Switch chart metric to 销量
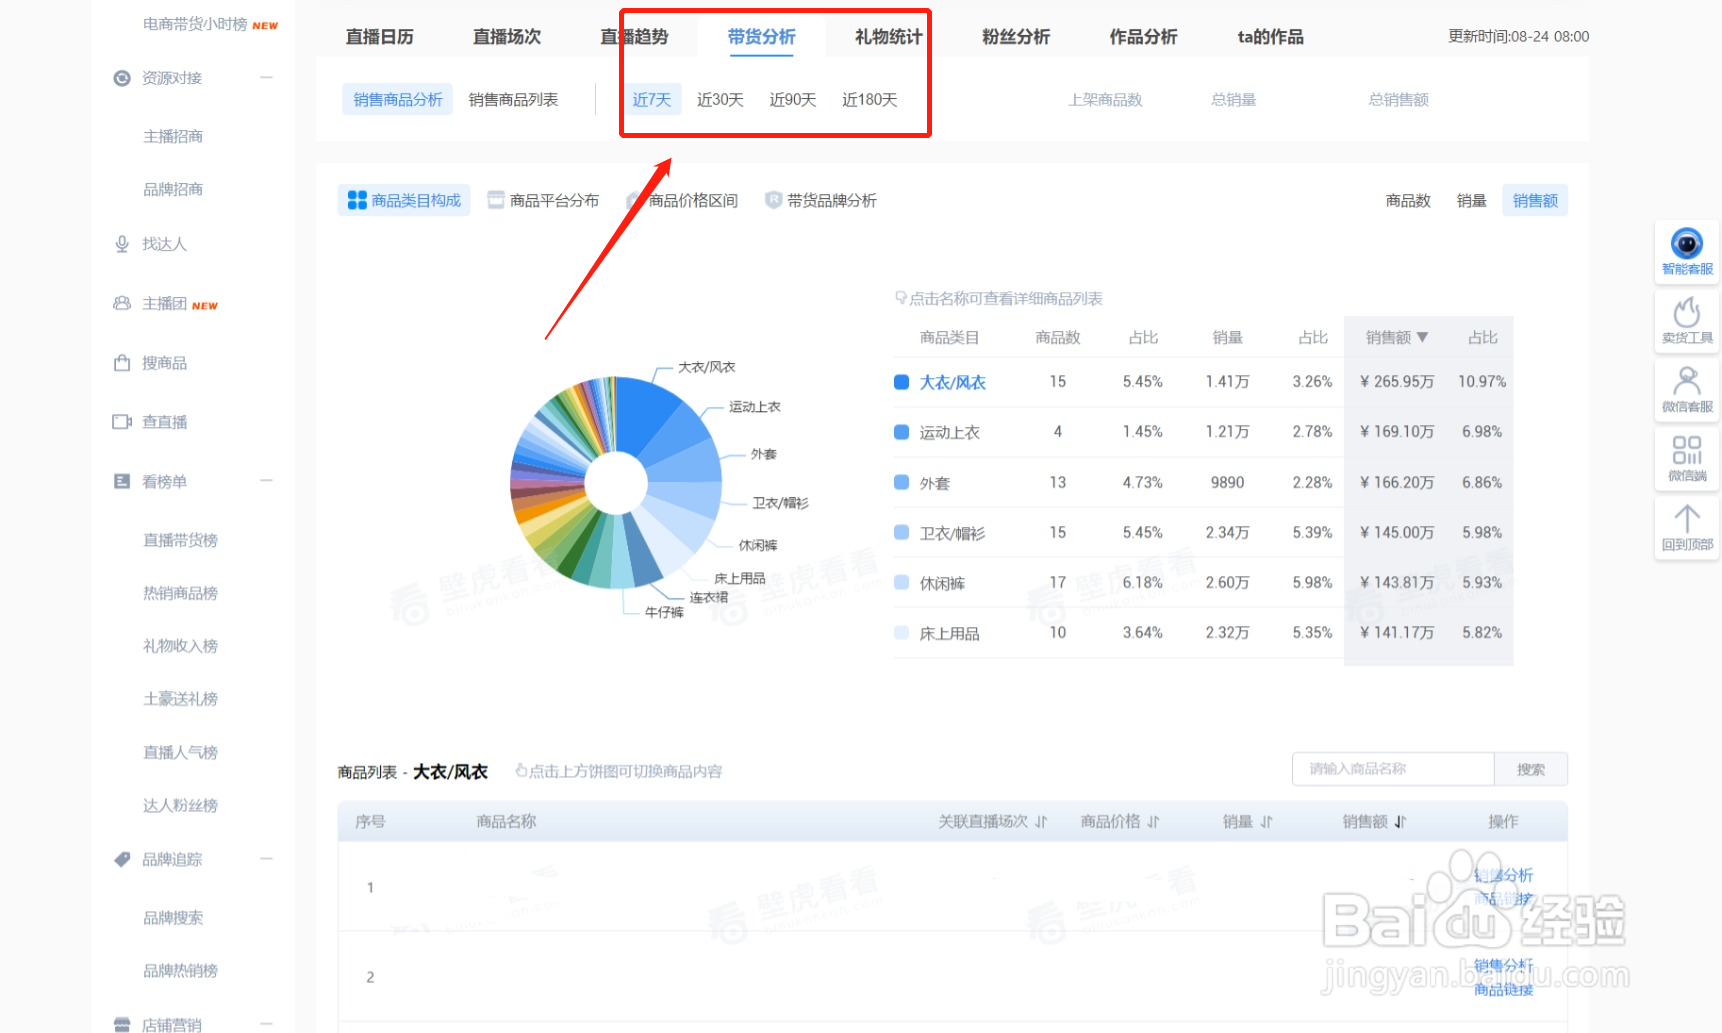Screen dimensions: 1722x1033 [x=1470, y=199]
